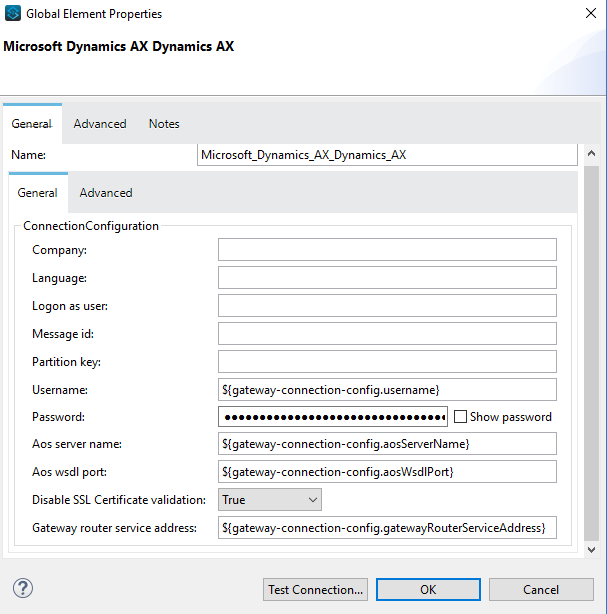607x614 pixels.
Task: Click the help question mark icon
Action: tap(23, 588)
